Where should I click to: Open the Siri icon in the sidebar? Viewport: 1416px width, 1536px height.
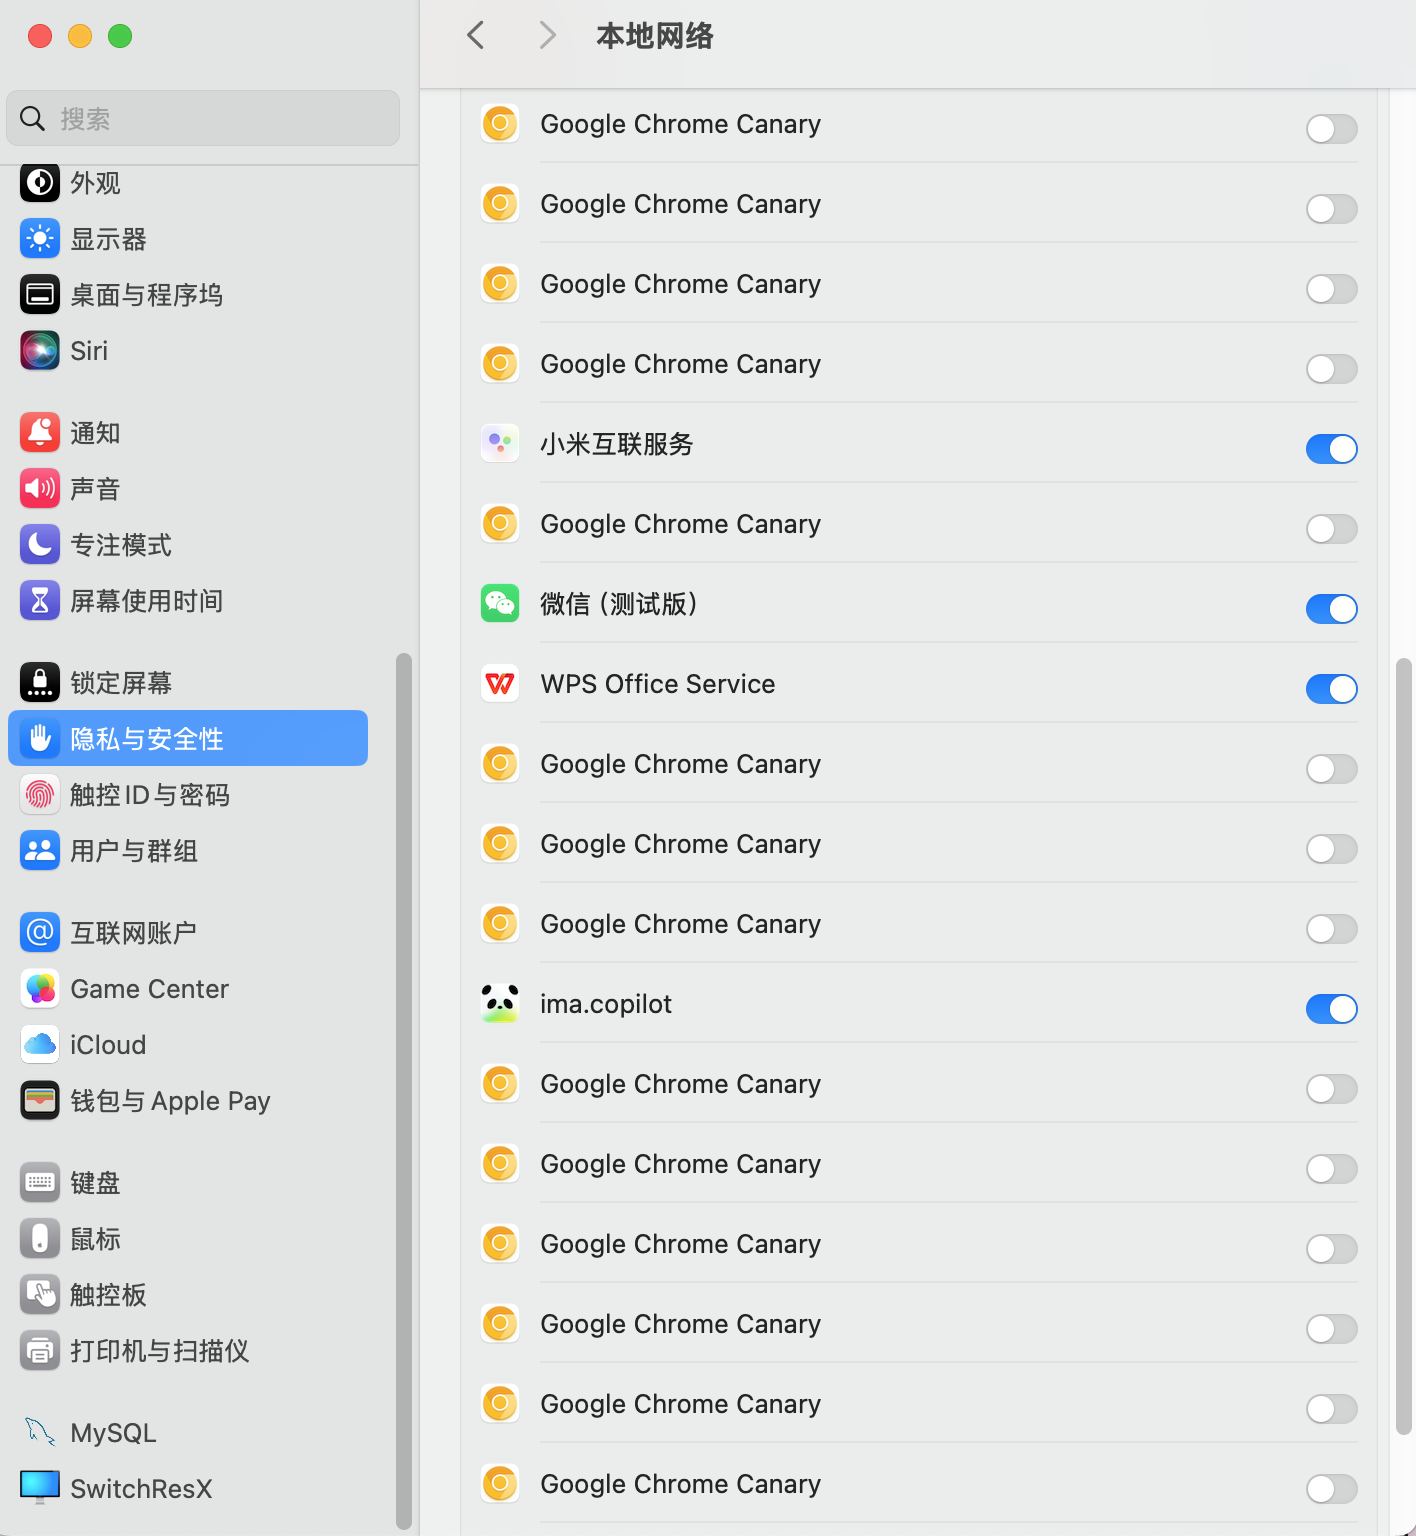click(40, 351)
